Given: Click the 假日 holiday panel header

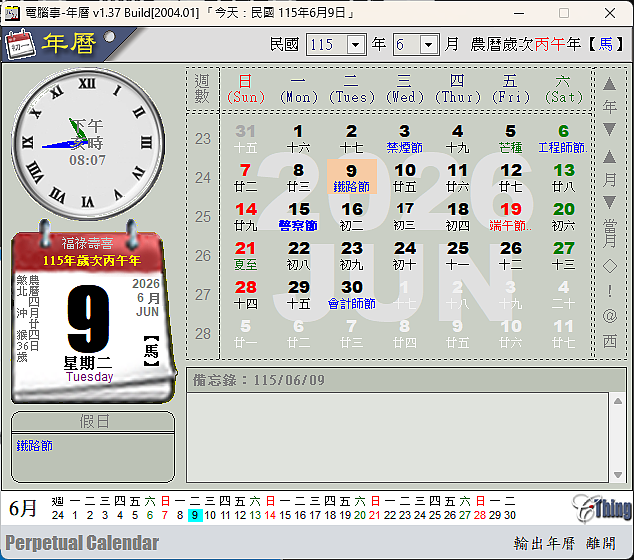Looking at the screenshot, I should (x=93, y=422).
